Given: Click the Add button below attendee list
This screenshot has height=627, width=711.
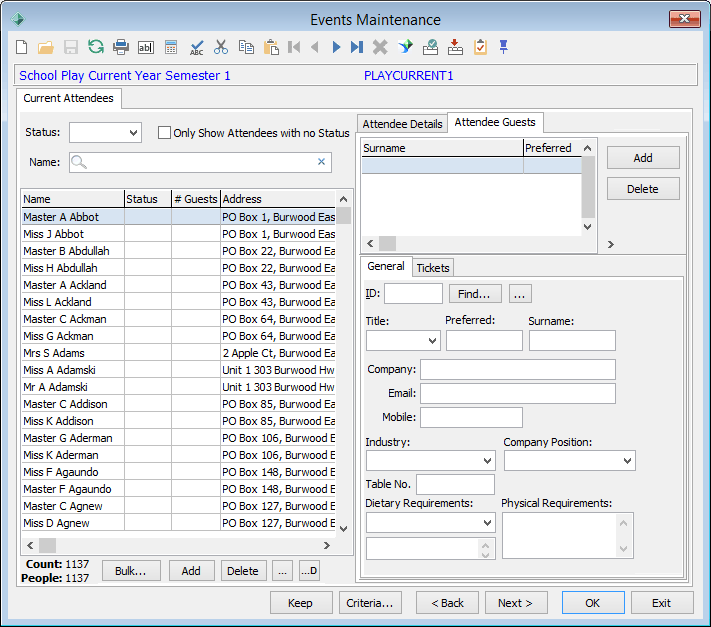Looking at the screenshot, I should (x=191, y=571).
